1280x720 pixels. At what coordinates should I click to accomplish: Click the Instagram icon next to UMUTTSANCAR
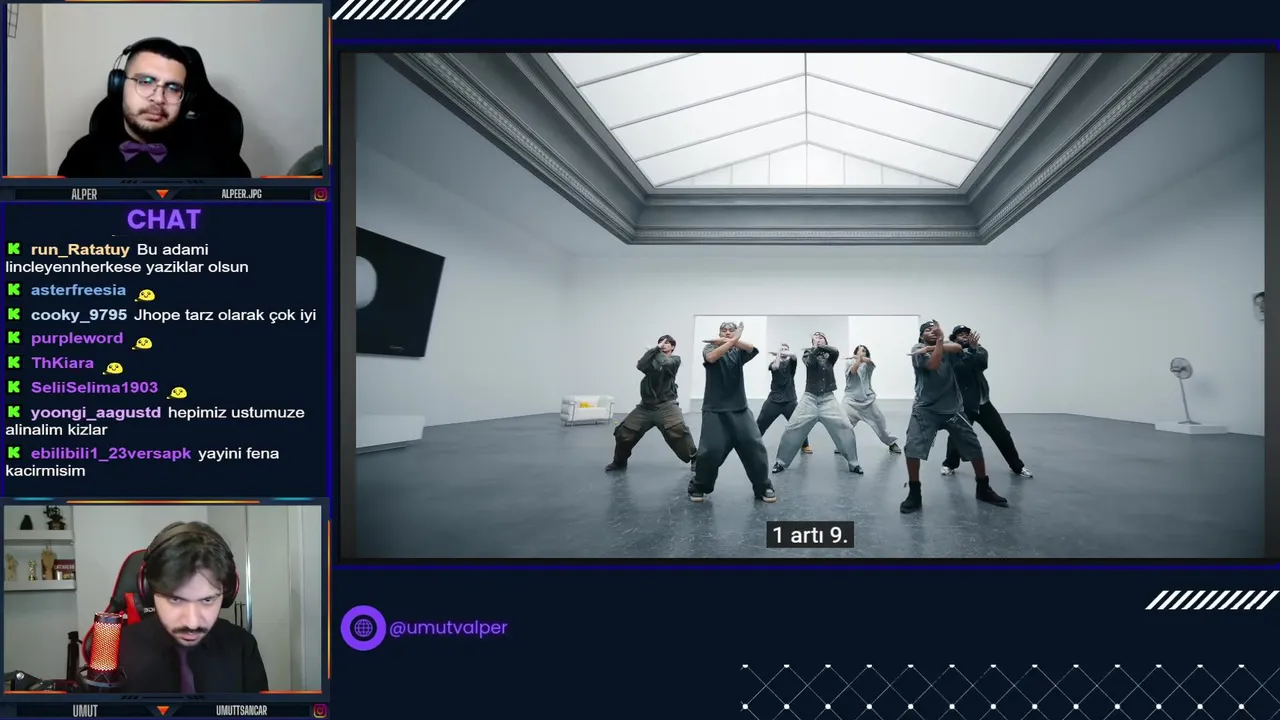320,710
